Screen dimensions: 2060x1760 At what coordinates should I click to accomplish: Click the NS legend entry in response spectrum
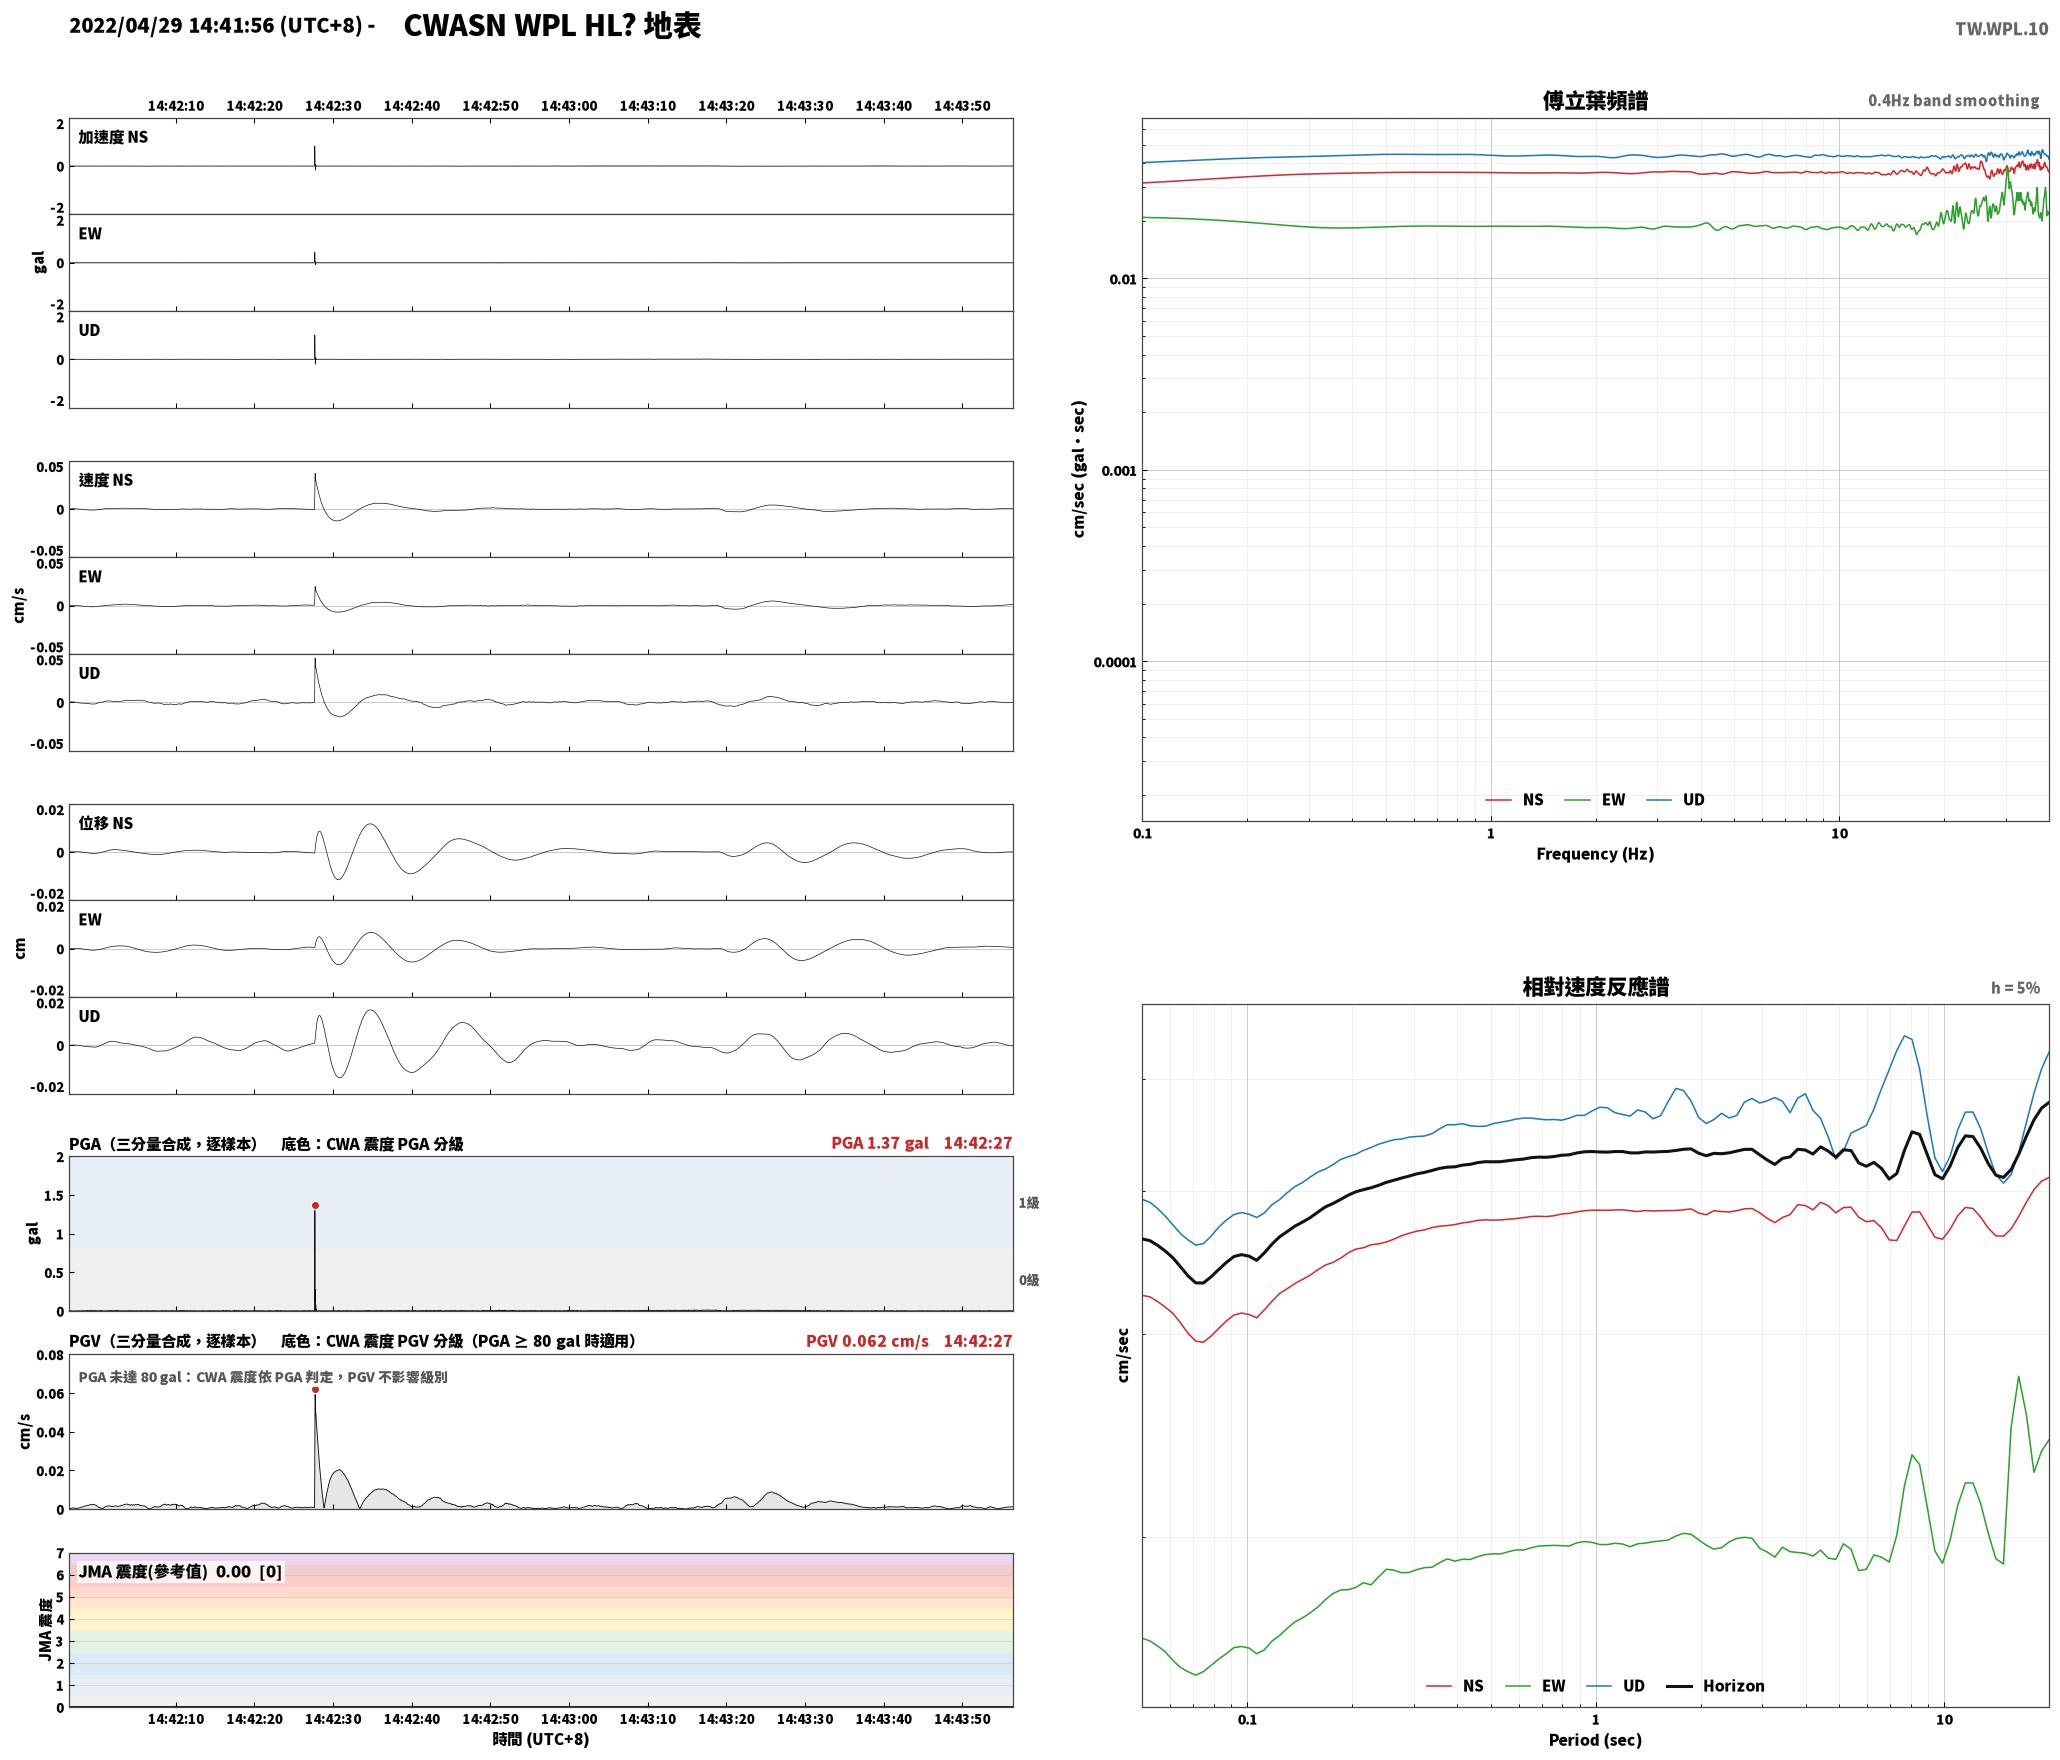(x=1455, y=1685)
